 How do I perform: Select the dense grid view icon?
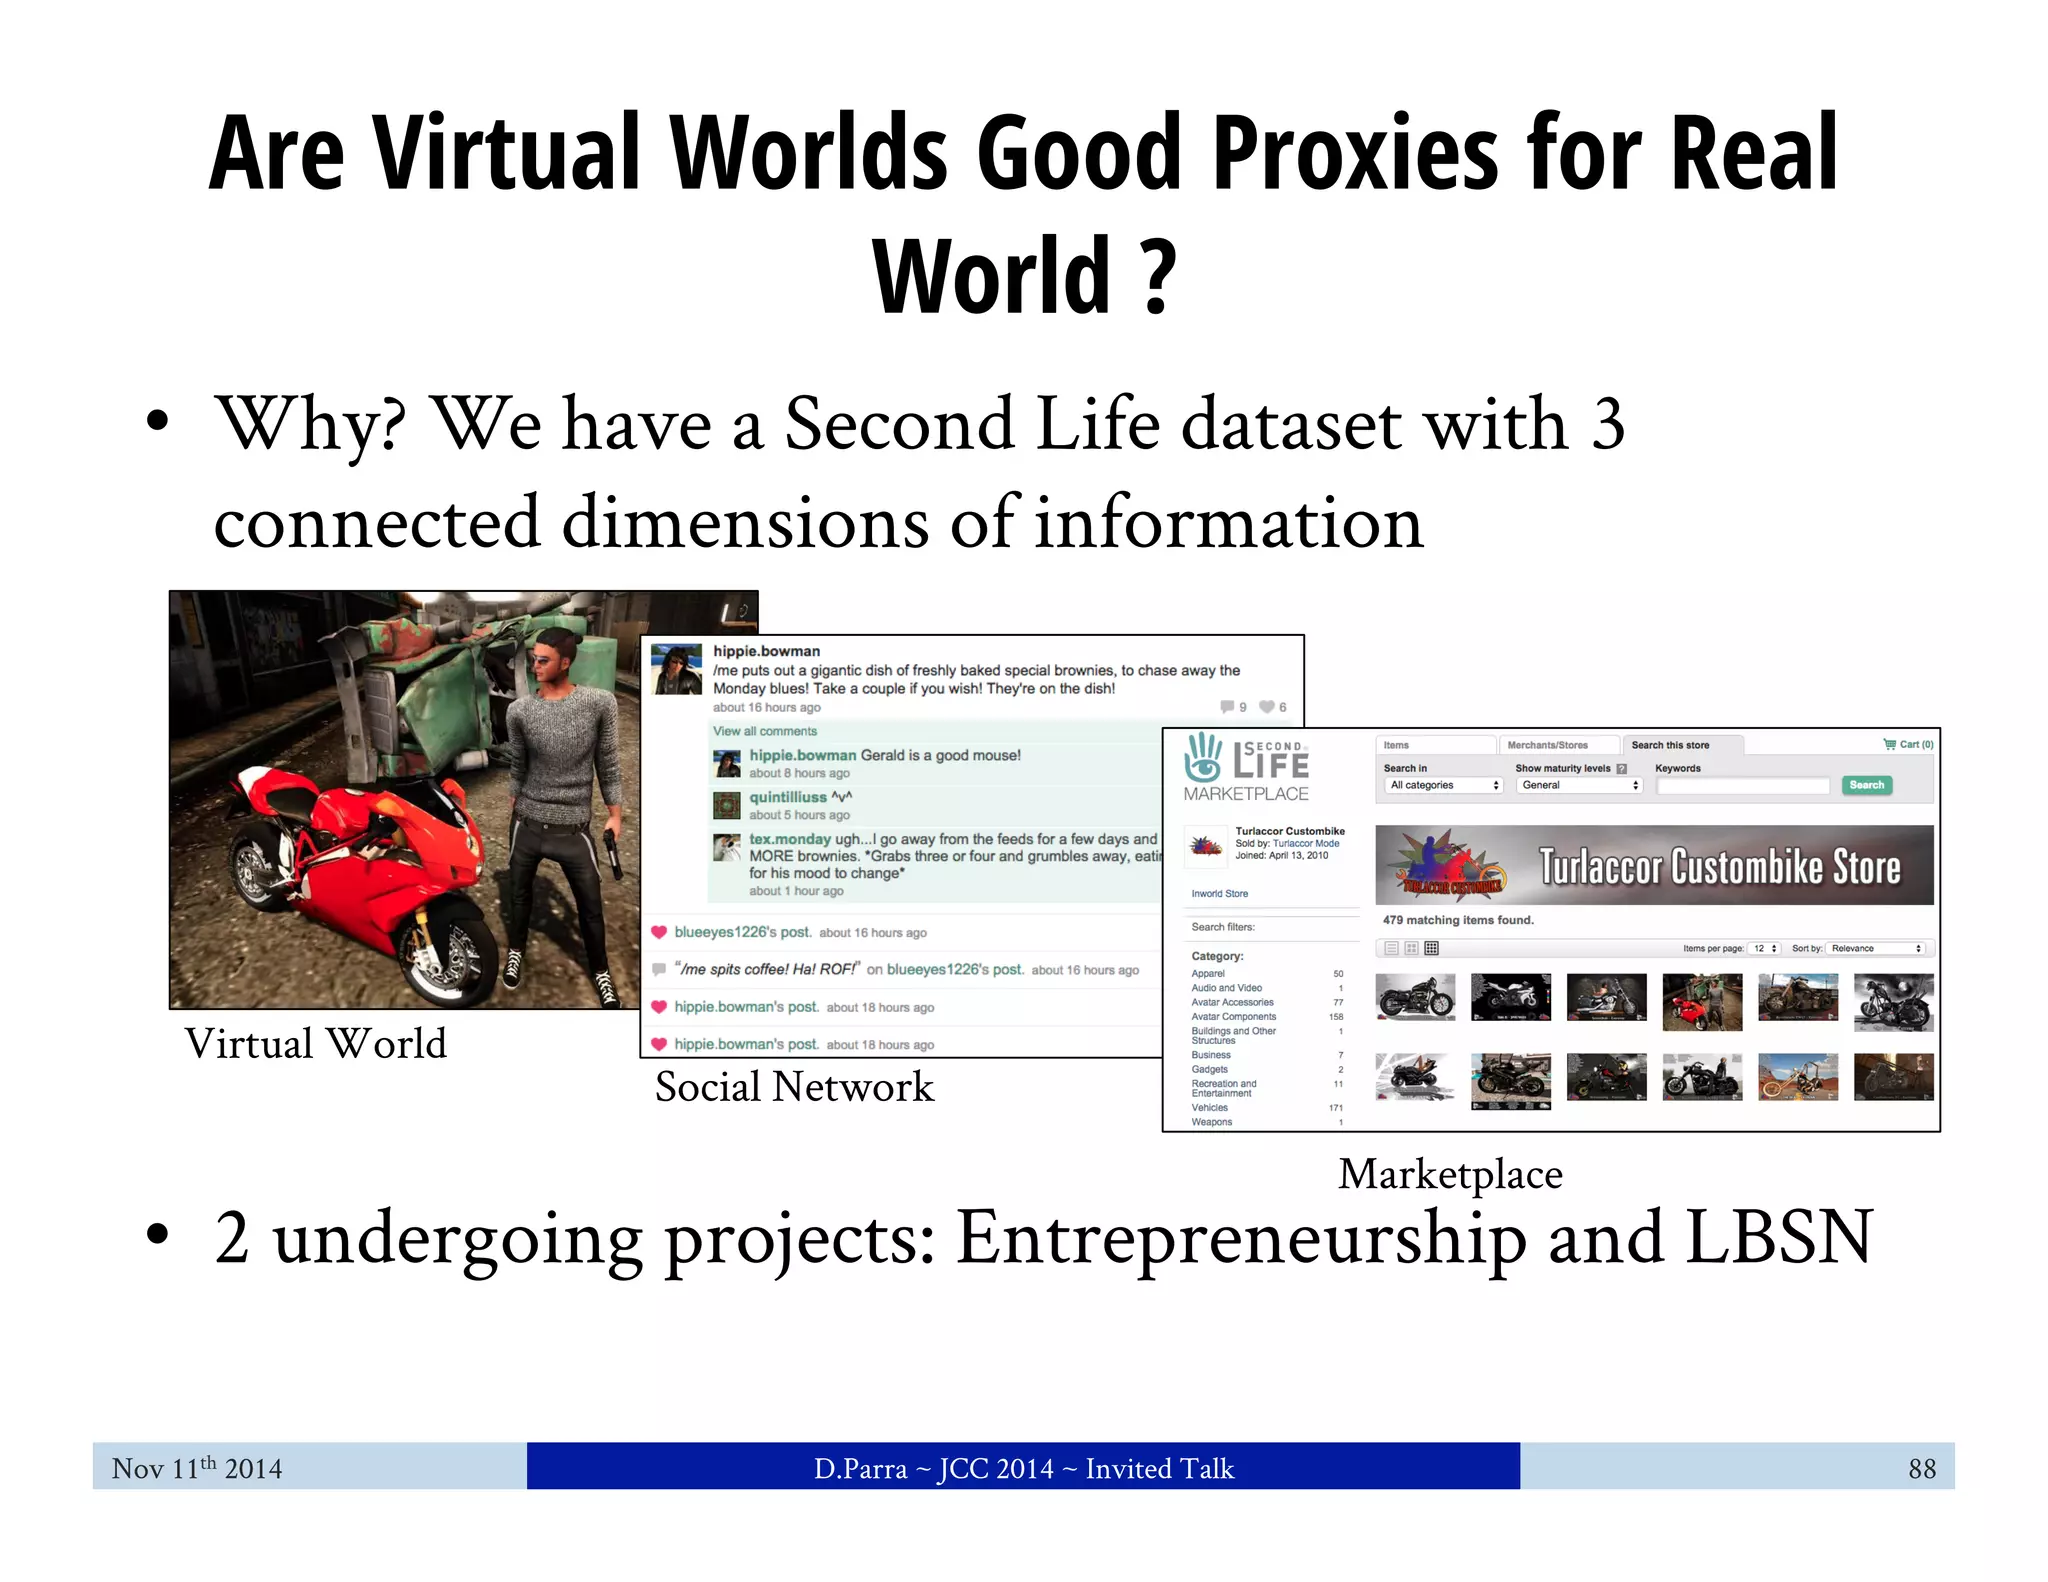(1431, 948)
